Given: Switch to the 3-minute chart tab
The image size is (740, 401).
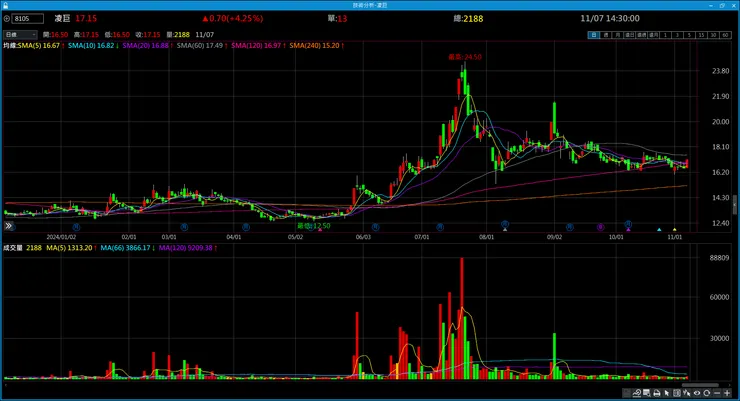Looking at the screenshot, I should pyautogui.click(x=678, y=35).
